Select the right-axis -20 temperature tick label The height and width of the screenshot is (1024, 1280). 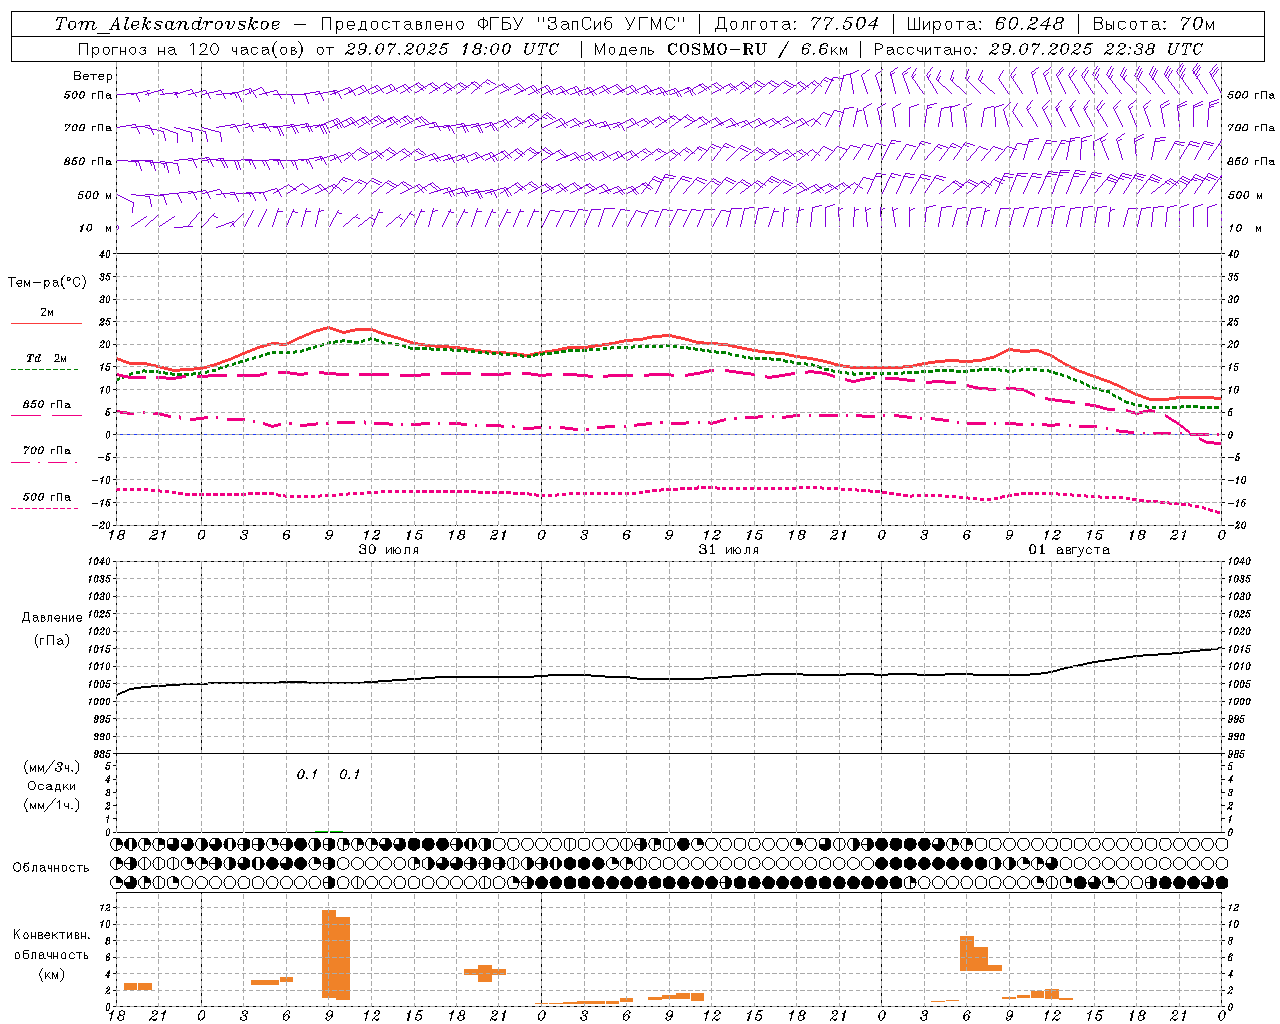click(x=1235, y=526)
